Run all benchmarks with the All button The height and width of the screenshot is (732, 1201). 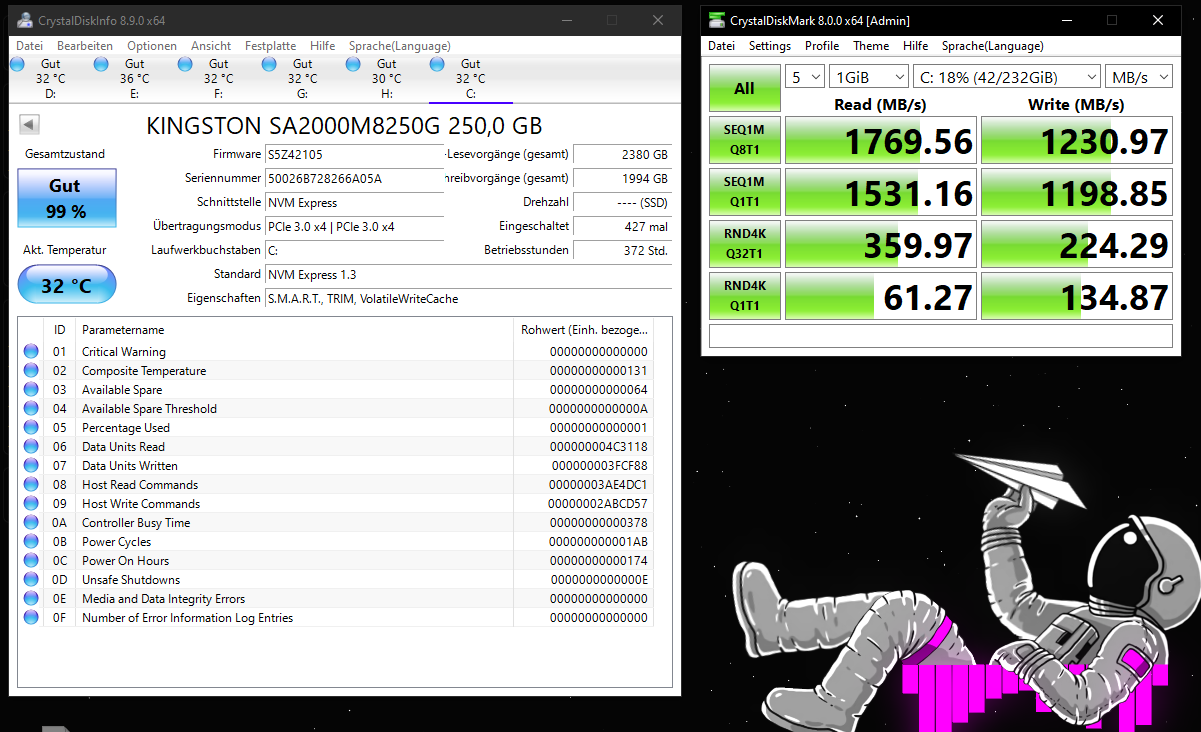[744, 88]
